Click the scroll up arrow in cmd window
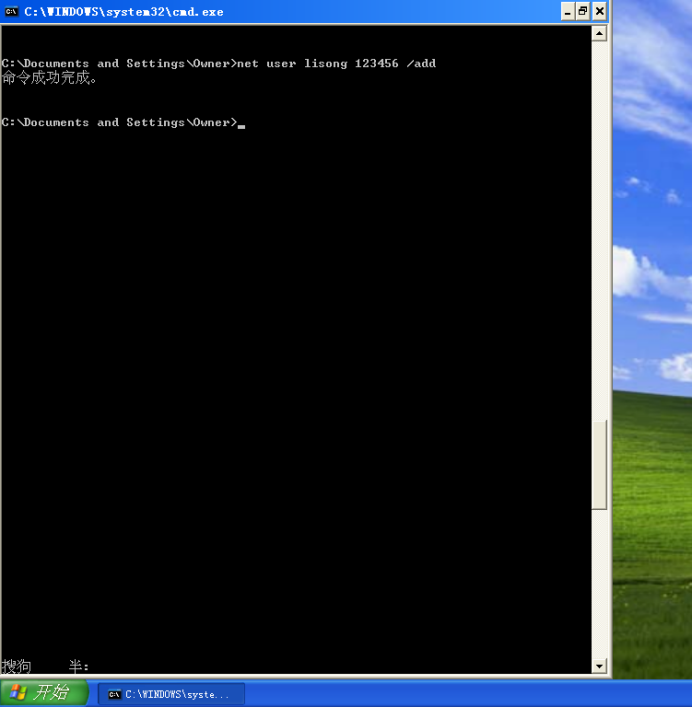Screen dimensions: 692x708 599,33
